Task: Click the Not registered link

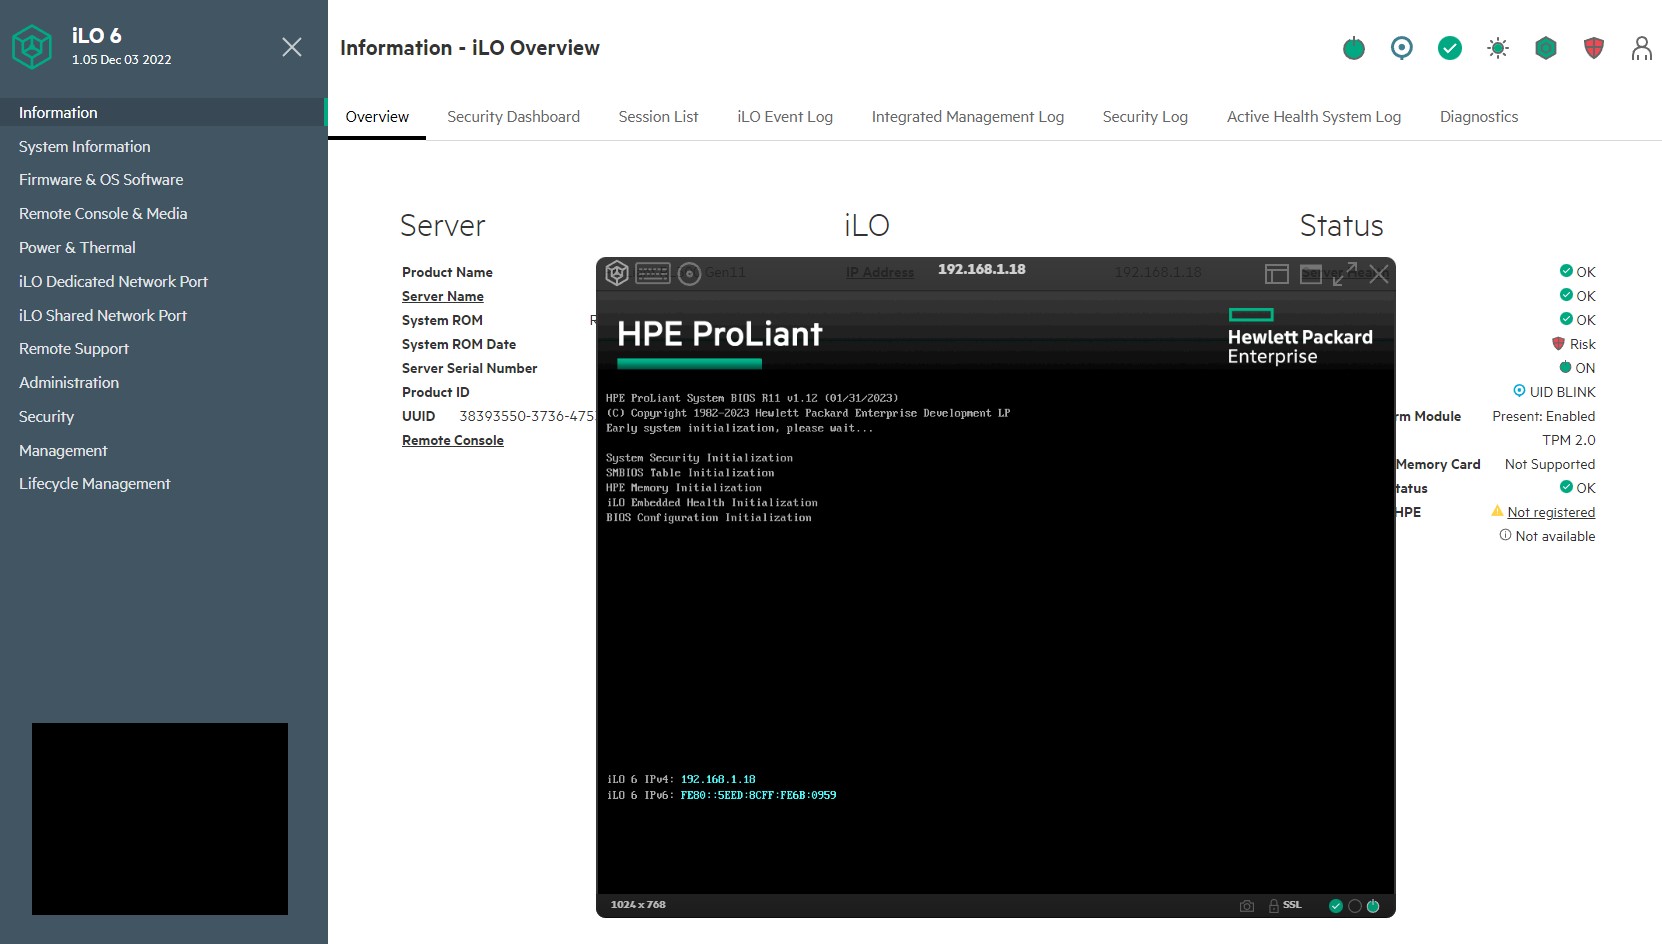Action: pos(1551,512)
